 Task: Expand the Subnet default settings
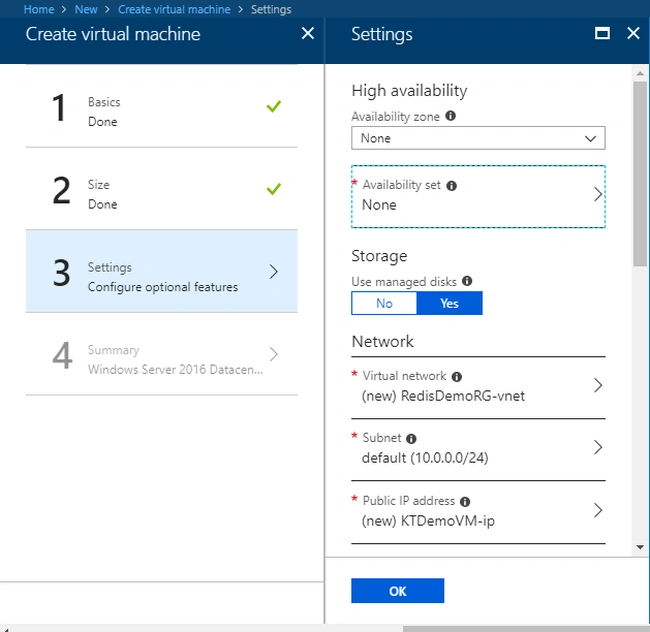point(478,449)
